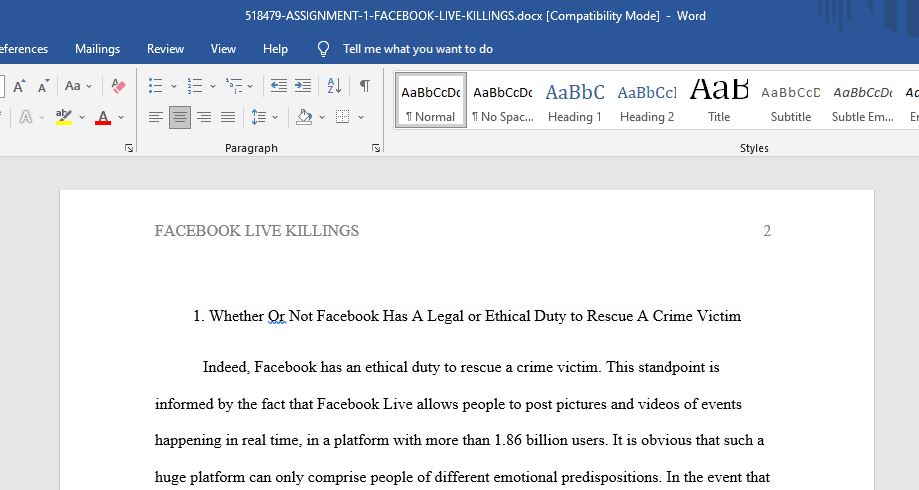Click the word 'Indeed' in the first paragraph
This screenshot has height=490, width=919.
(227, 368)
